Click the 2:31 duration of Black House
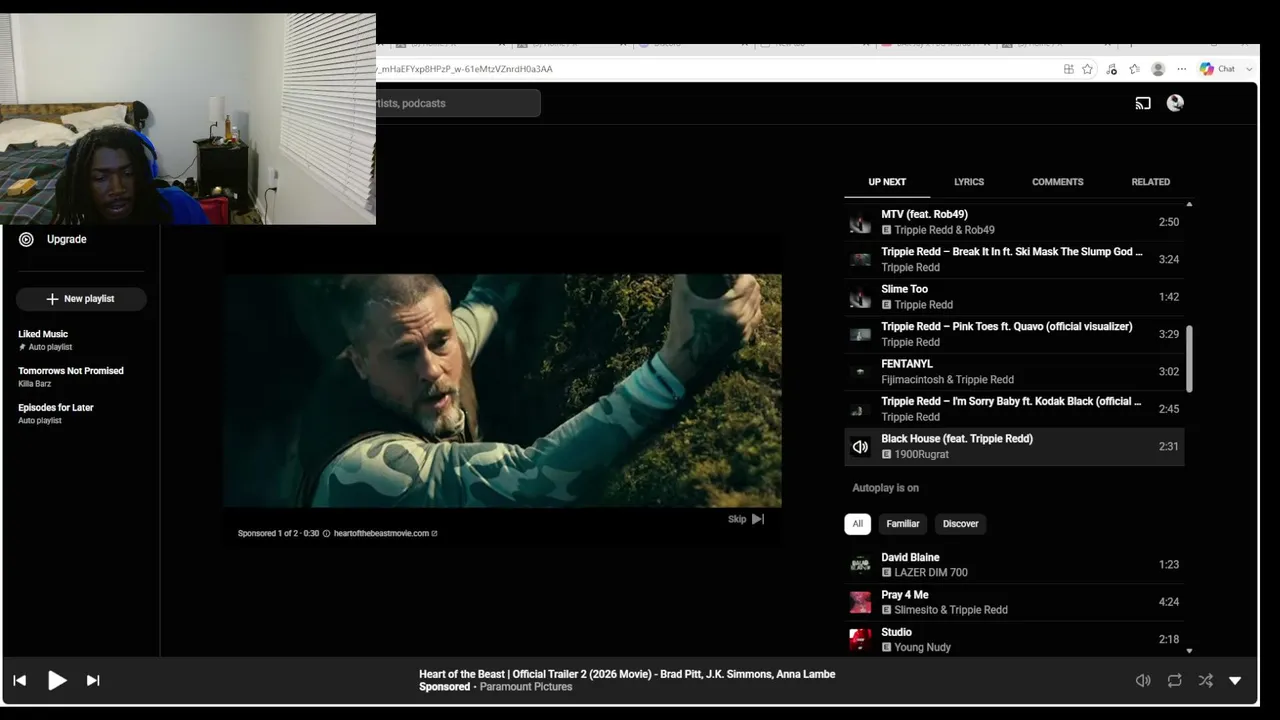Screen dimensions: 1280x720 coord(1169,447)
